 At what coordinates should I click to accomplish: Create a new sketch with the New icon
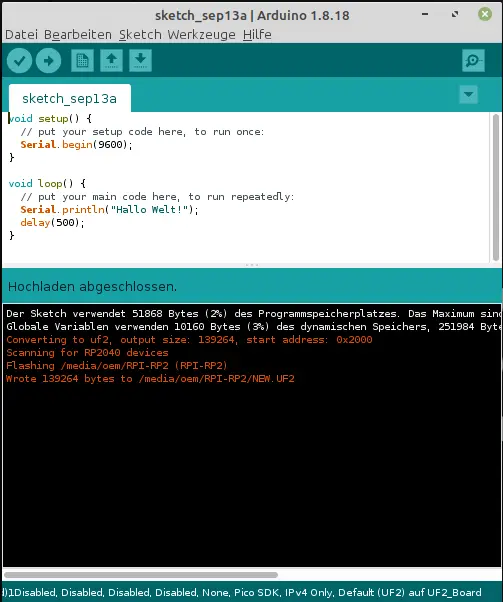coord(82,60)
